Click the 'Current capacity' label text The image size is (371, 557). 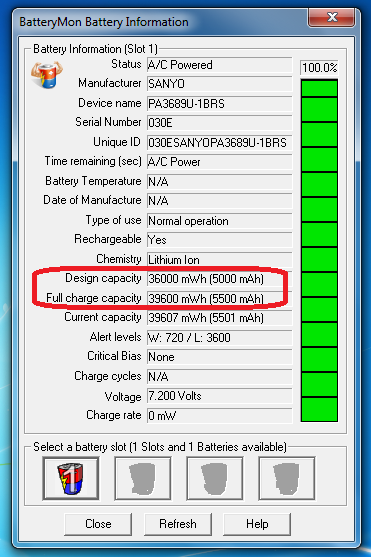103,317
